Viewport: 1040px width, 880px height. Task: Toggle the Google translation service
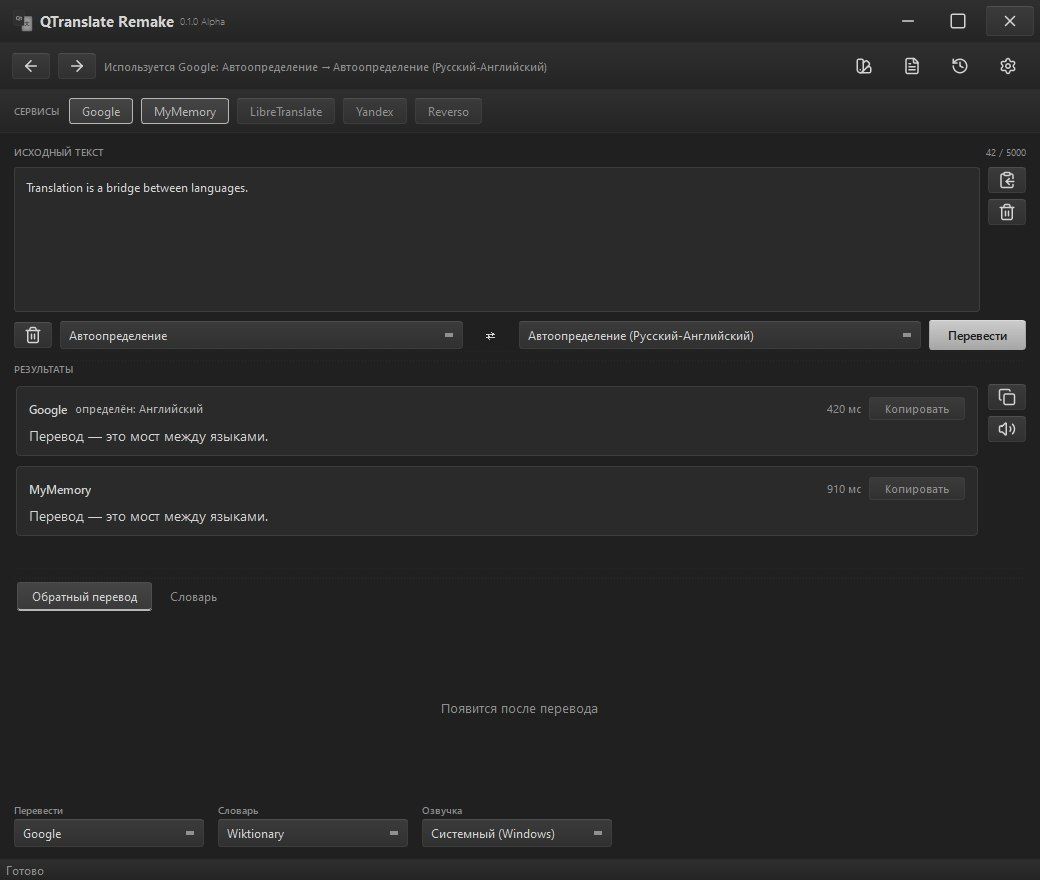tap(101, 111)
